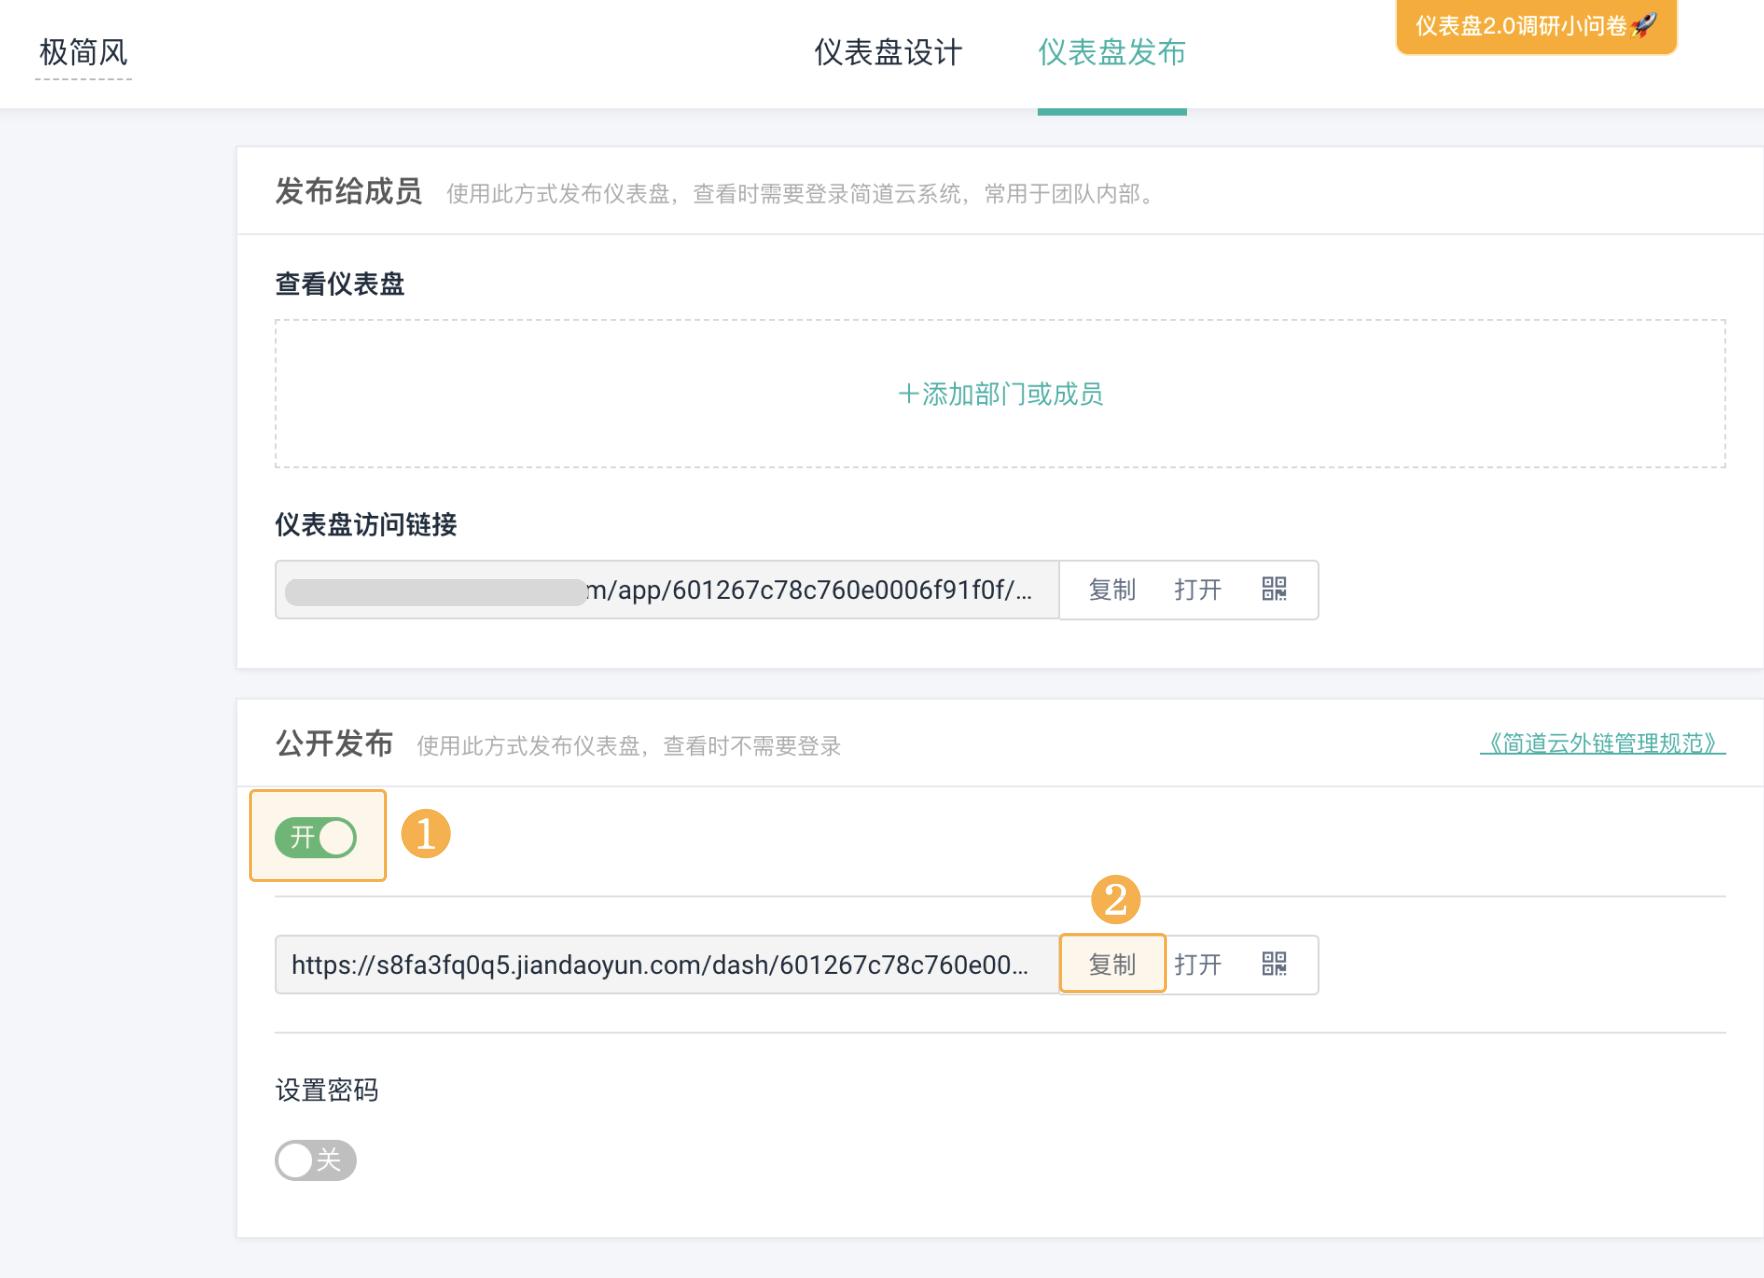This screenshot has width=1764, height=1278.
Task: Switch to the 仪表盘设计 tab
Action: click(887, 54)
